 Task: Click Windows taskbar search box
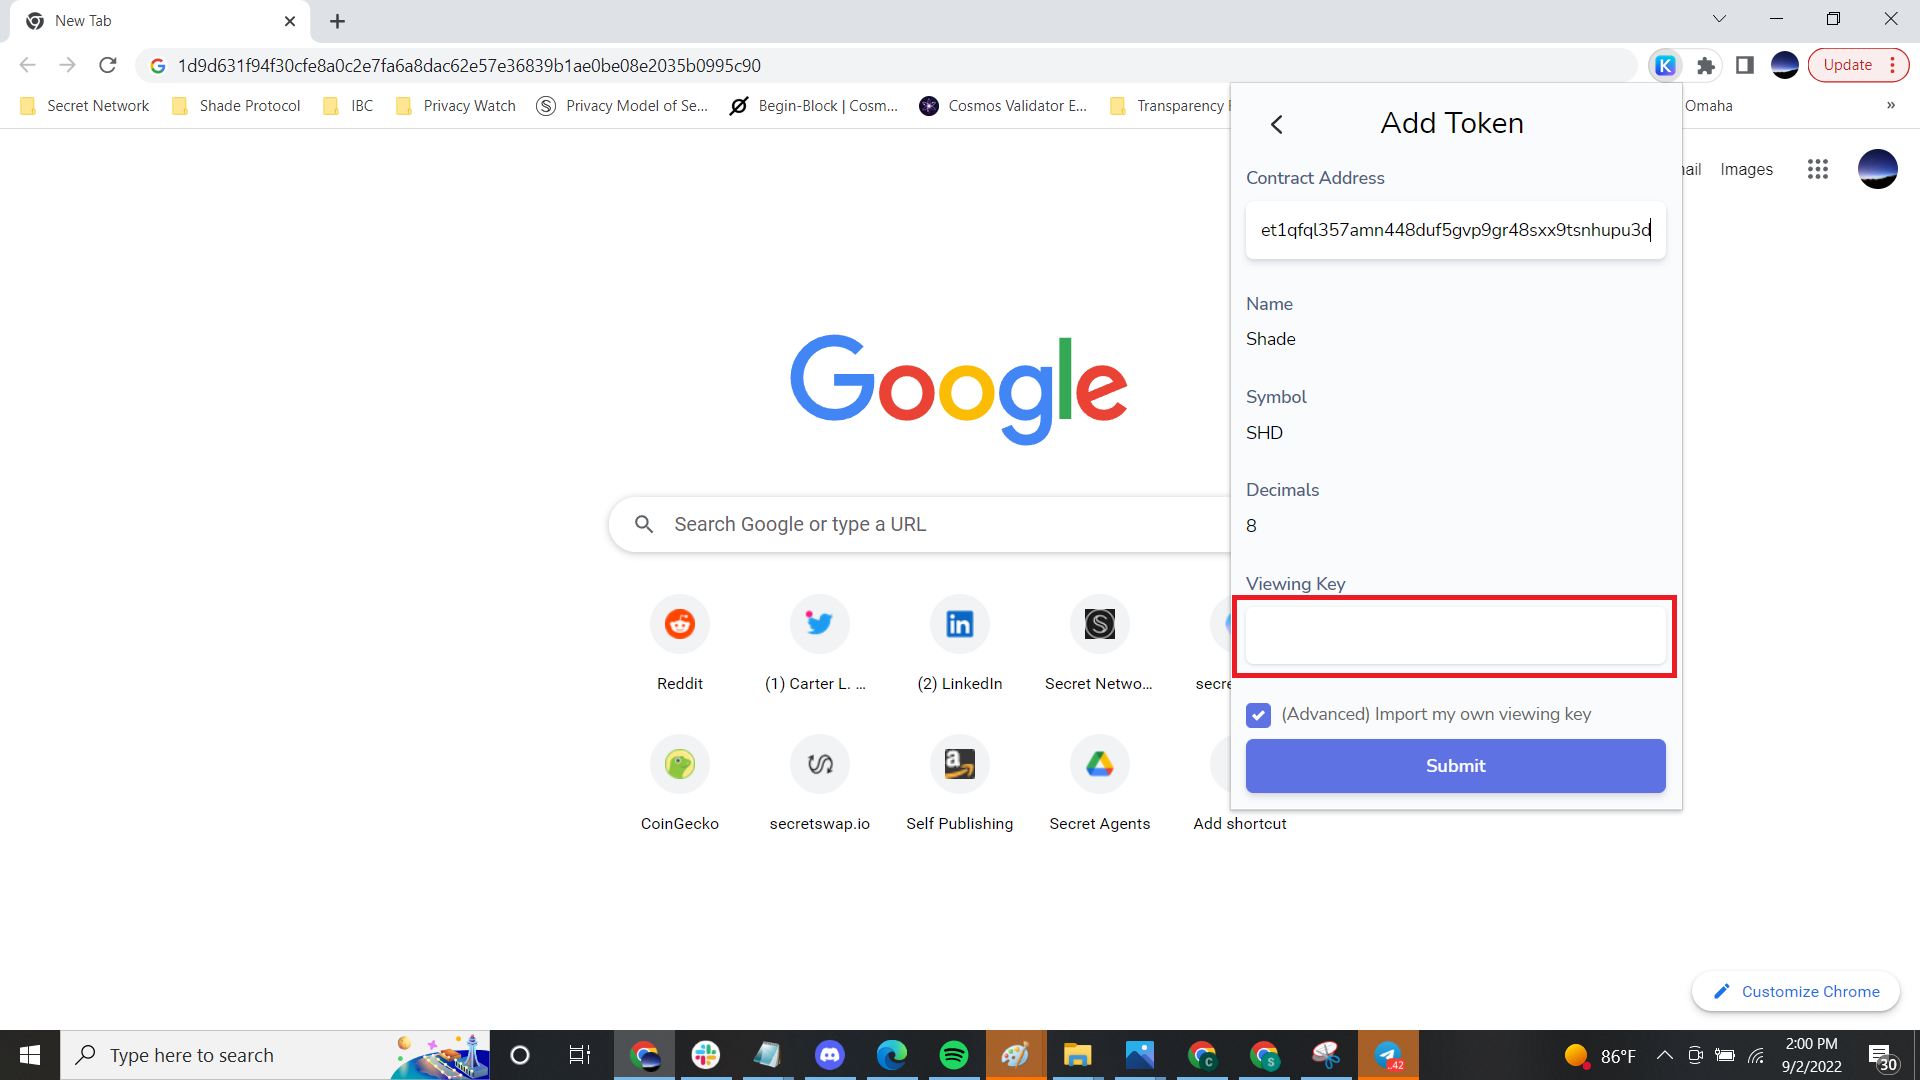tap(275, 1055)
